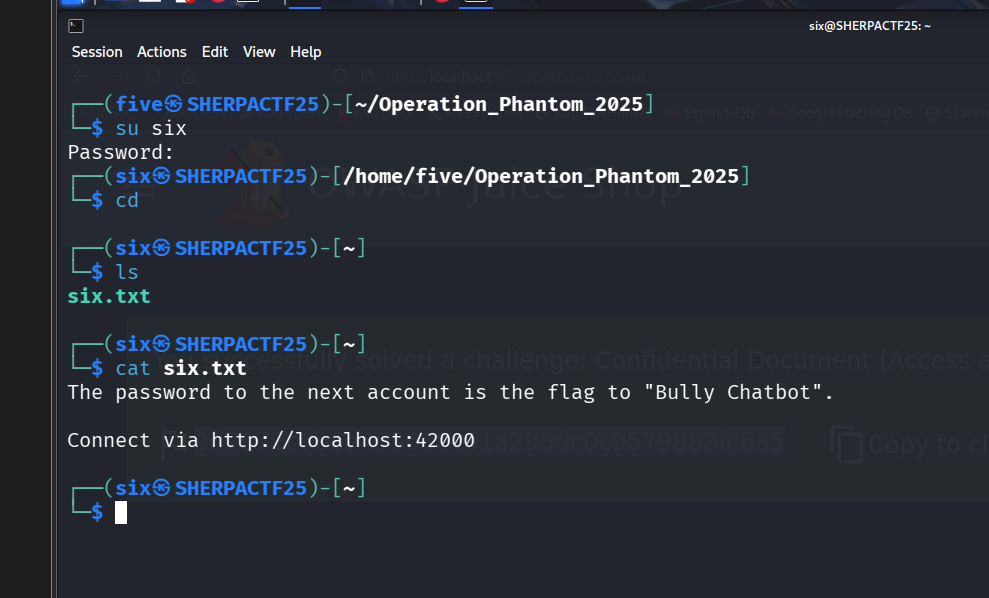Screen dimensions: 989x598
Task: Click the Kali symbol in the last prompt
Action: tap(161, 488)
